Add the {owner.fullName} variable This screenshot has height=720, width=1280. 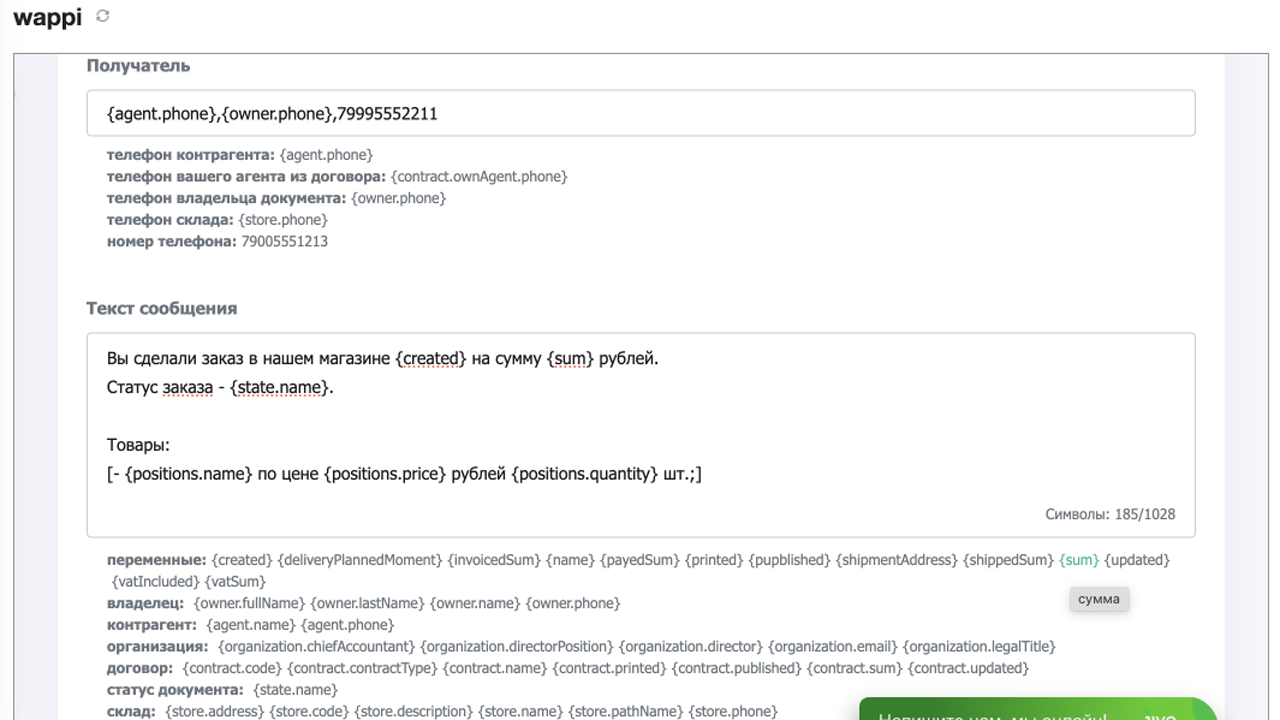[x=248, y=603]
